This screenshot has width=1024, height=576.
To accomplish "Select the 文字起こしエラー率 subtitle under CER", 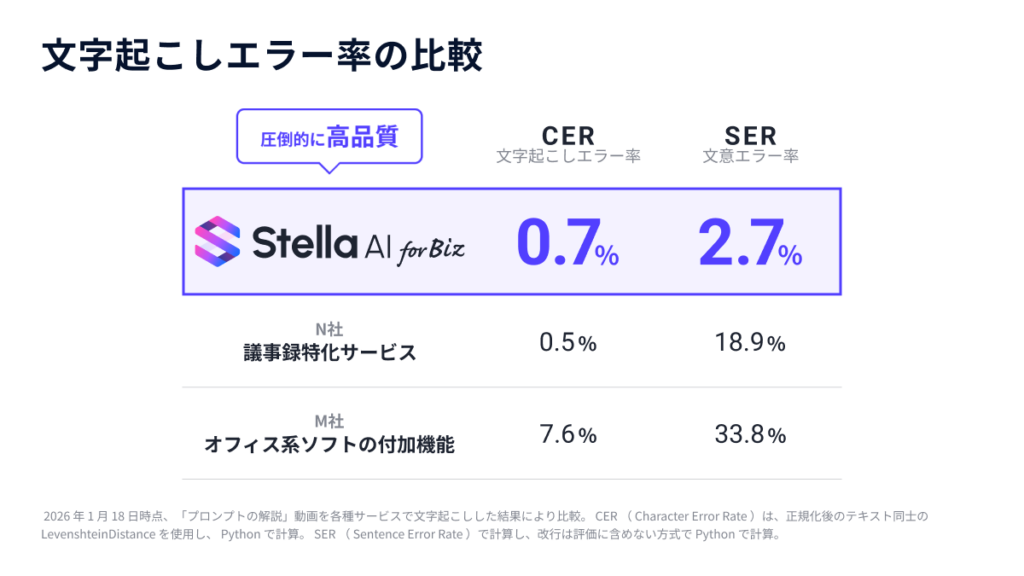I will click(568, 156).
